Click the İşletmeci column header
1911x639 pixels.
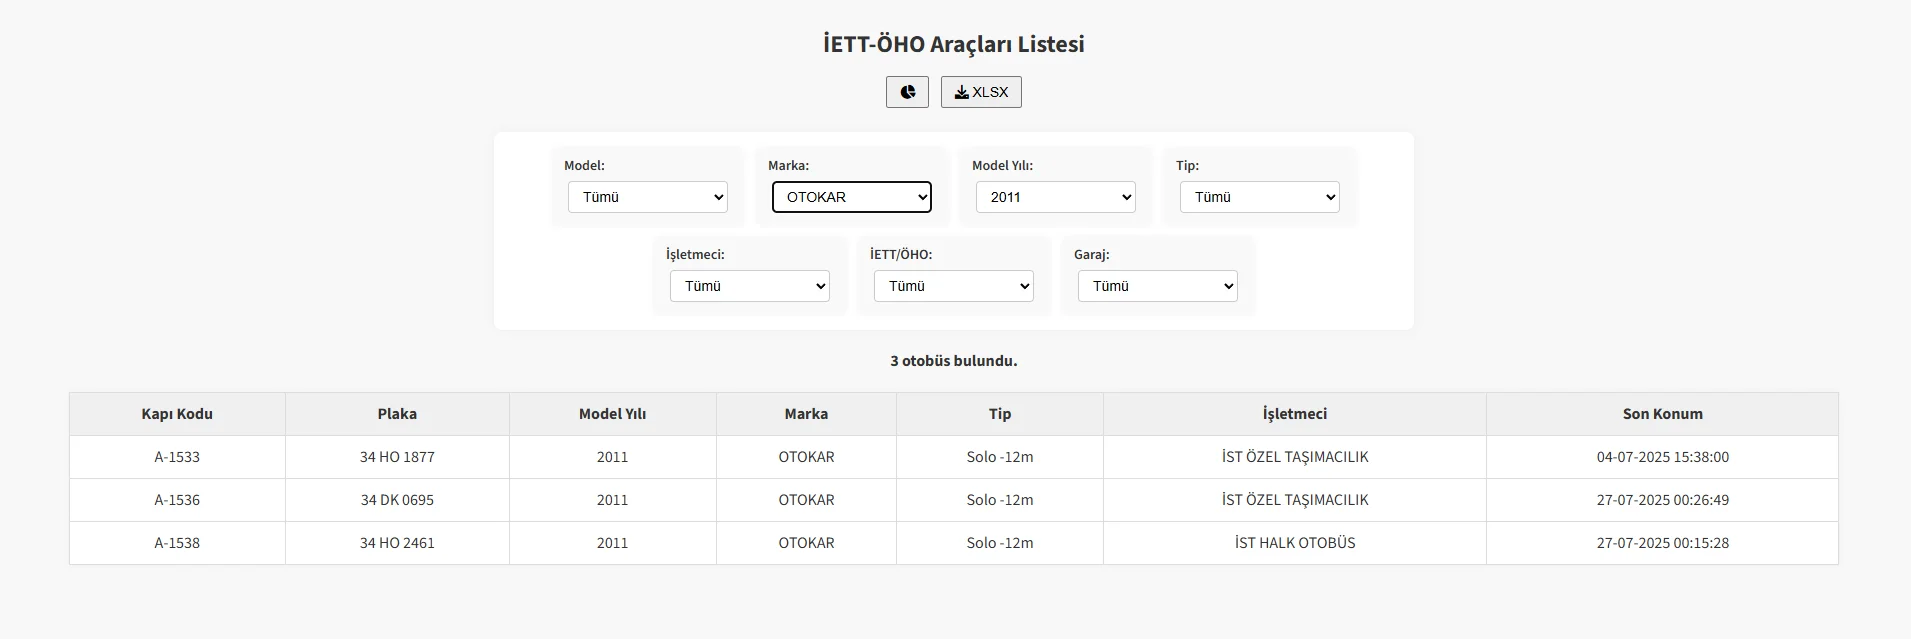click(1294, 414)
